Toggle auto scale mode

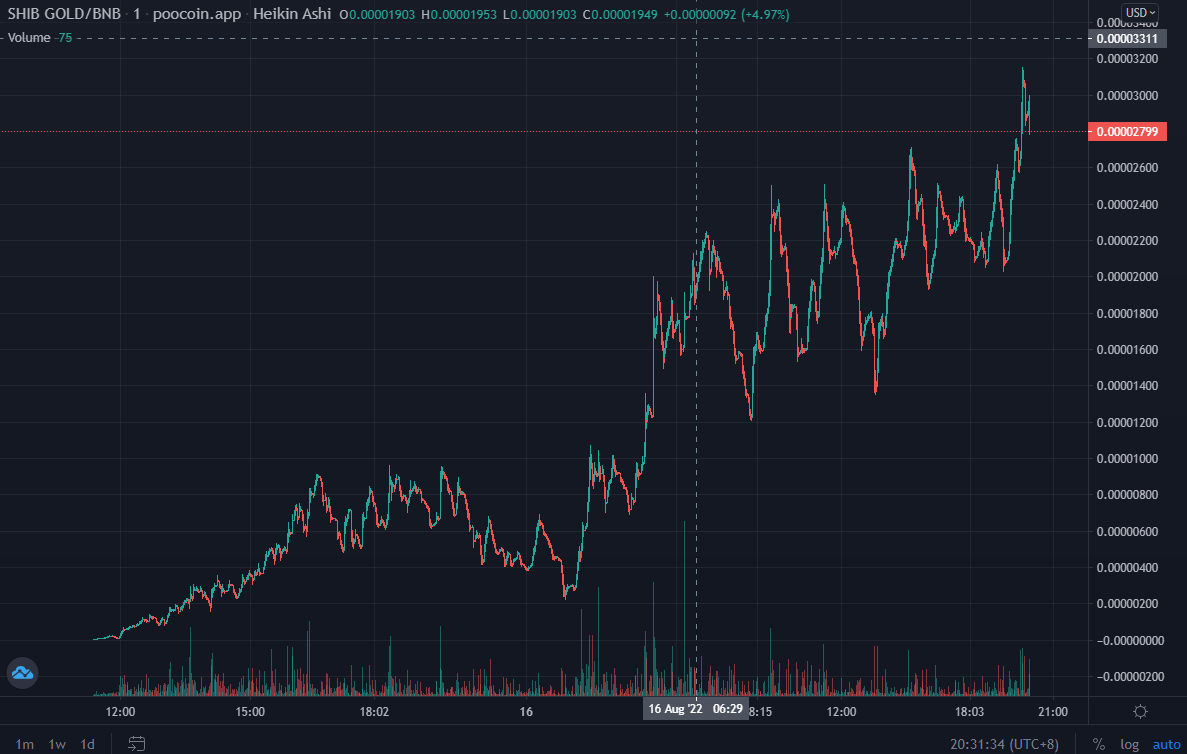(x=1167, y=744)
